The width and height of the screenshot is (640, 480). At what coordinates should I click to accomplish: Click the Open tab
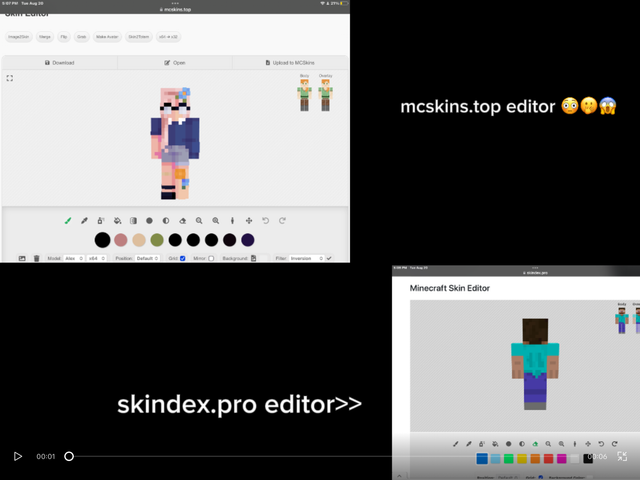pyautogui.click(x=175, y=63)
